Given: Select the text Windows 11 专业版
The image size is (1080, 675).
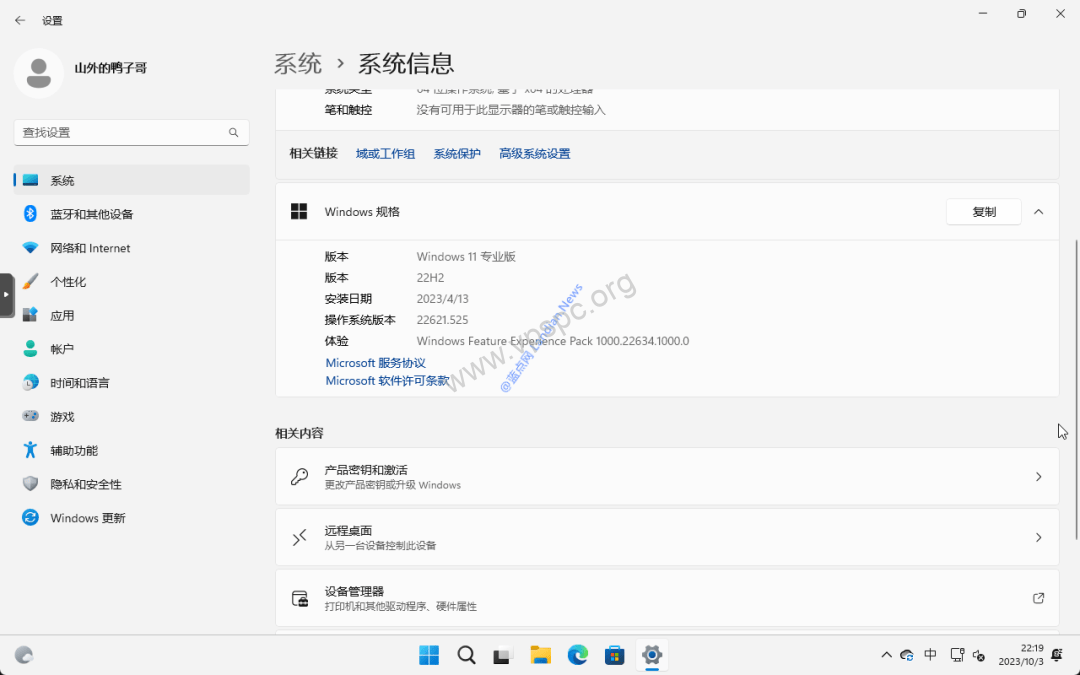Looking at the screenshot, I should (x=466, y=257).
